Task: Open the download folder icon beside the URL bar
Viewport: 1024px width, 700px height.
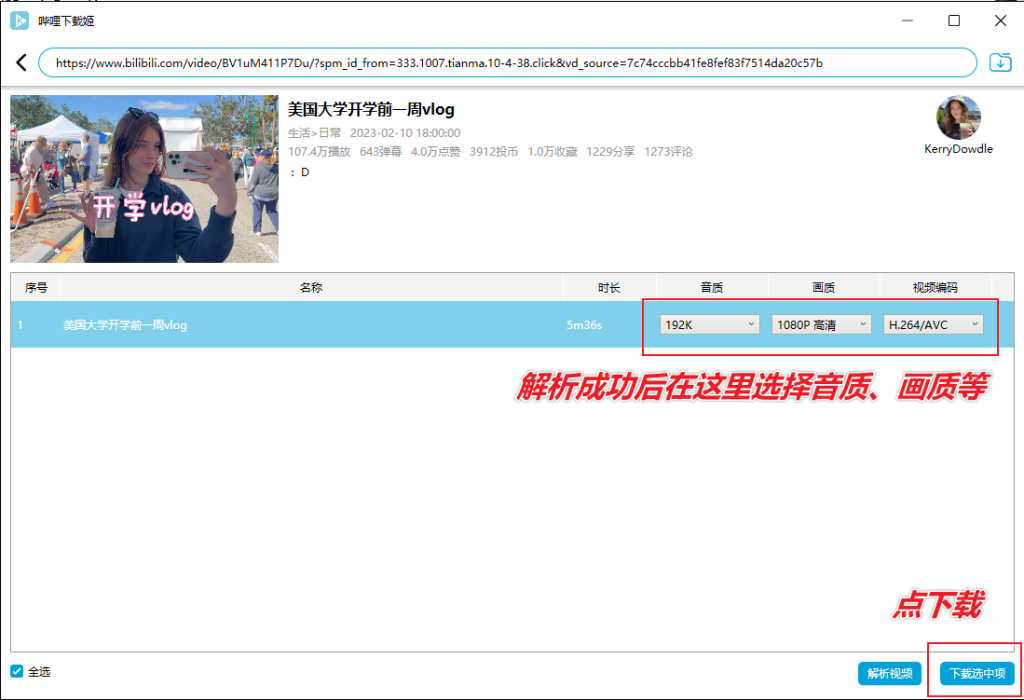Action: 1000,62
